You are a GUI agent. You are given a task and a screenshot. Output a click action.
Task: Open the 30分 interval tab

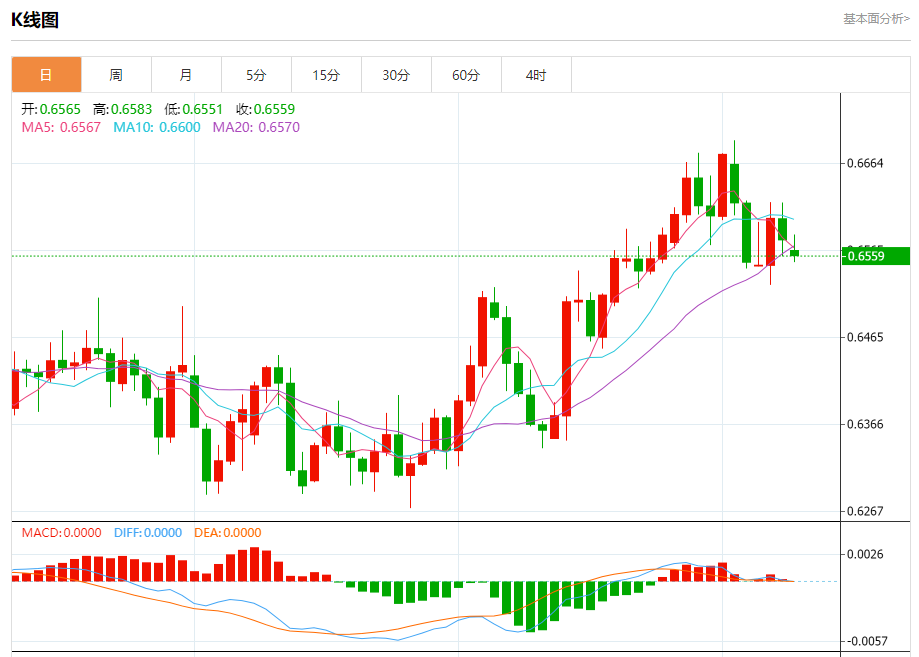[396, 75]
